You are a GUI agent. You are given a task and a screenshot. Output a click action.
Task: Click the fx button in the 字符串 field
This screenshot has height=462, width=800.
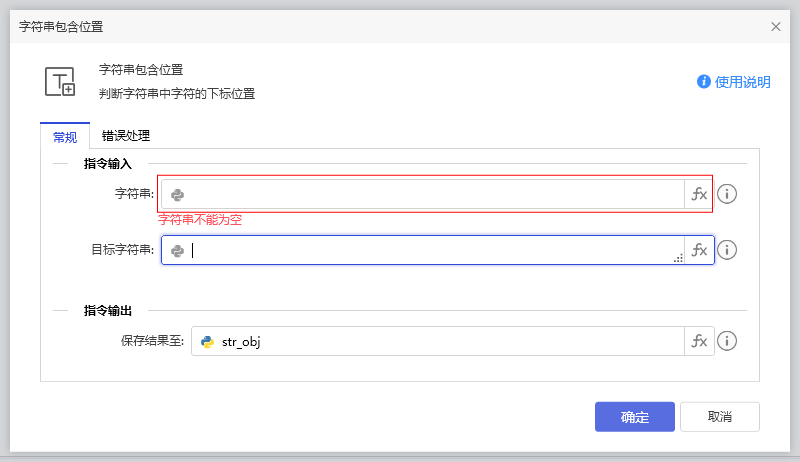pos(699,194)
